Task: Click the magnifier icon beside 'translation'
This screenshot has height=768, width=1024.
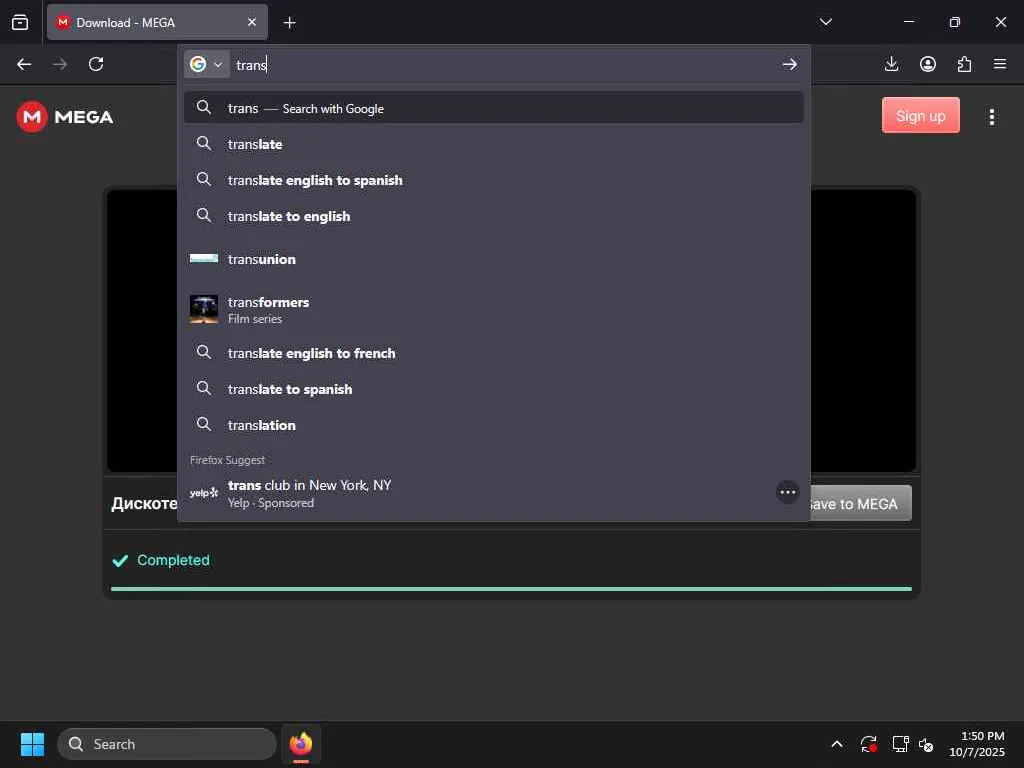Action: (x=204, y=424)
